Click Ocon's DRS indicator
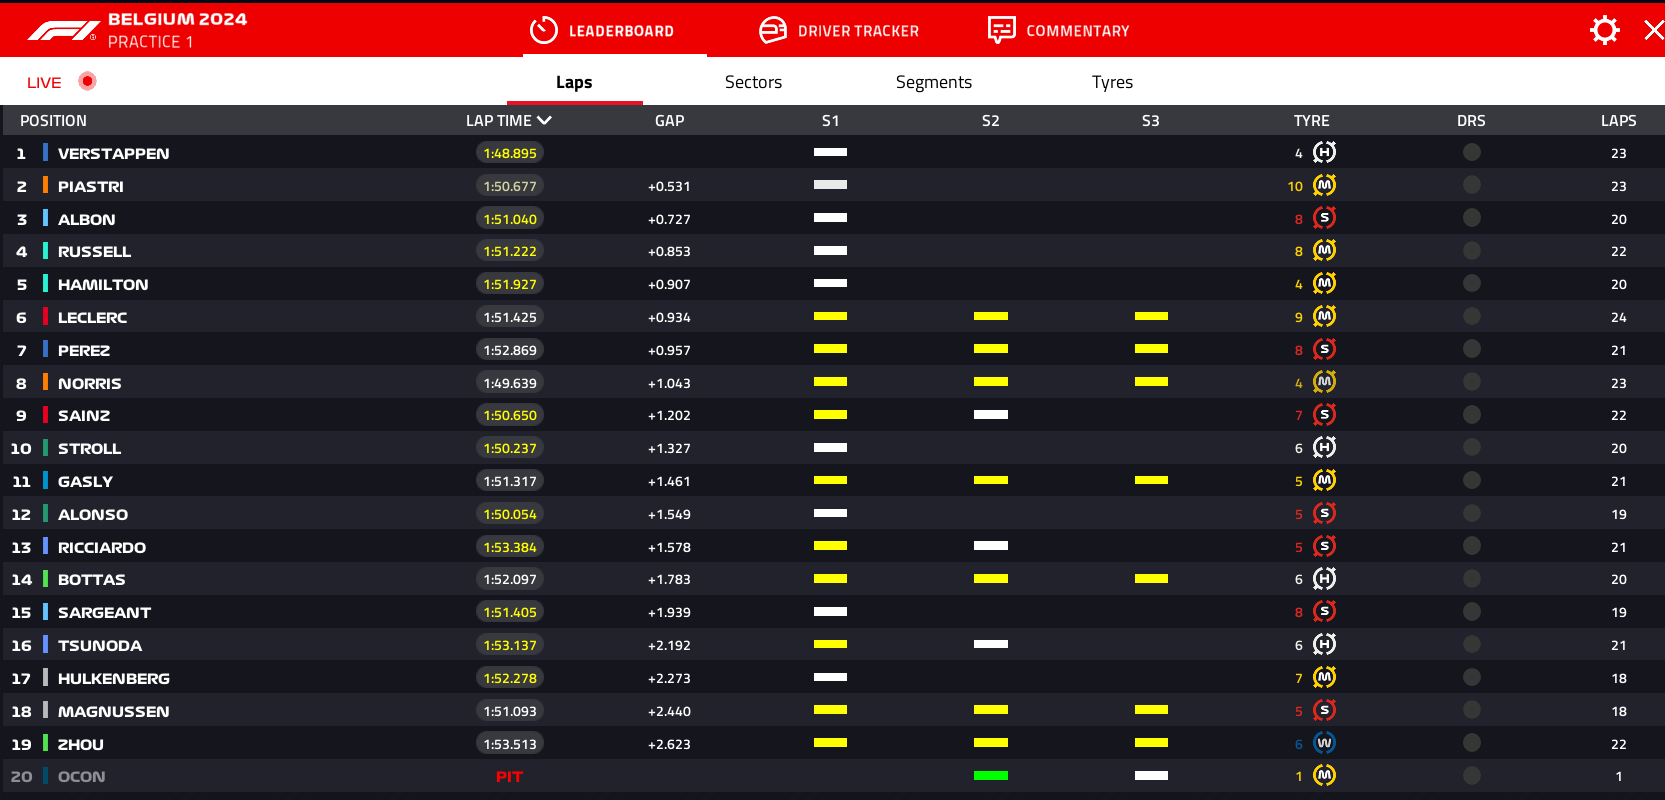The image size is (1665, 800). point(1471,775)
